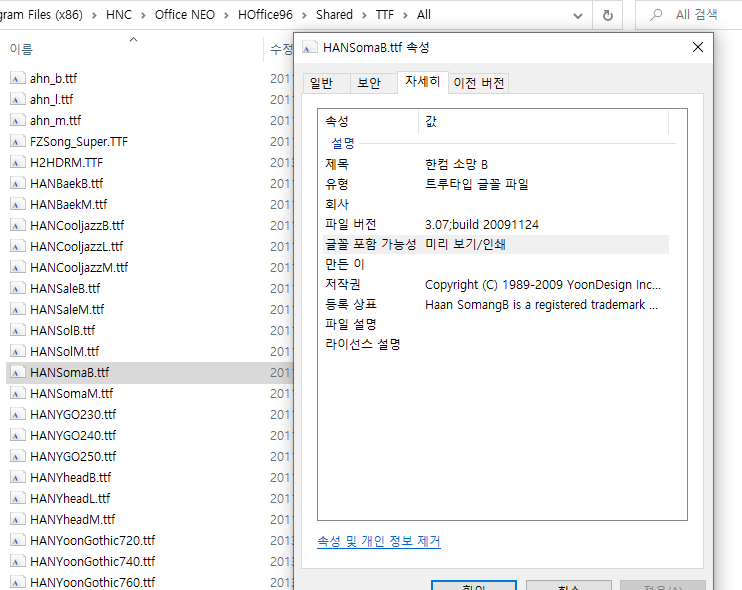Click the font icon beside HANCooljazzM.ttf
This screenshot has height=590, width=742.
tap(18, 267)
